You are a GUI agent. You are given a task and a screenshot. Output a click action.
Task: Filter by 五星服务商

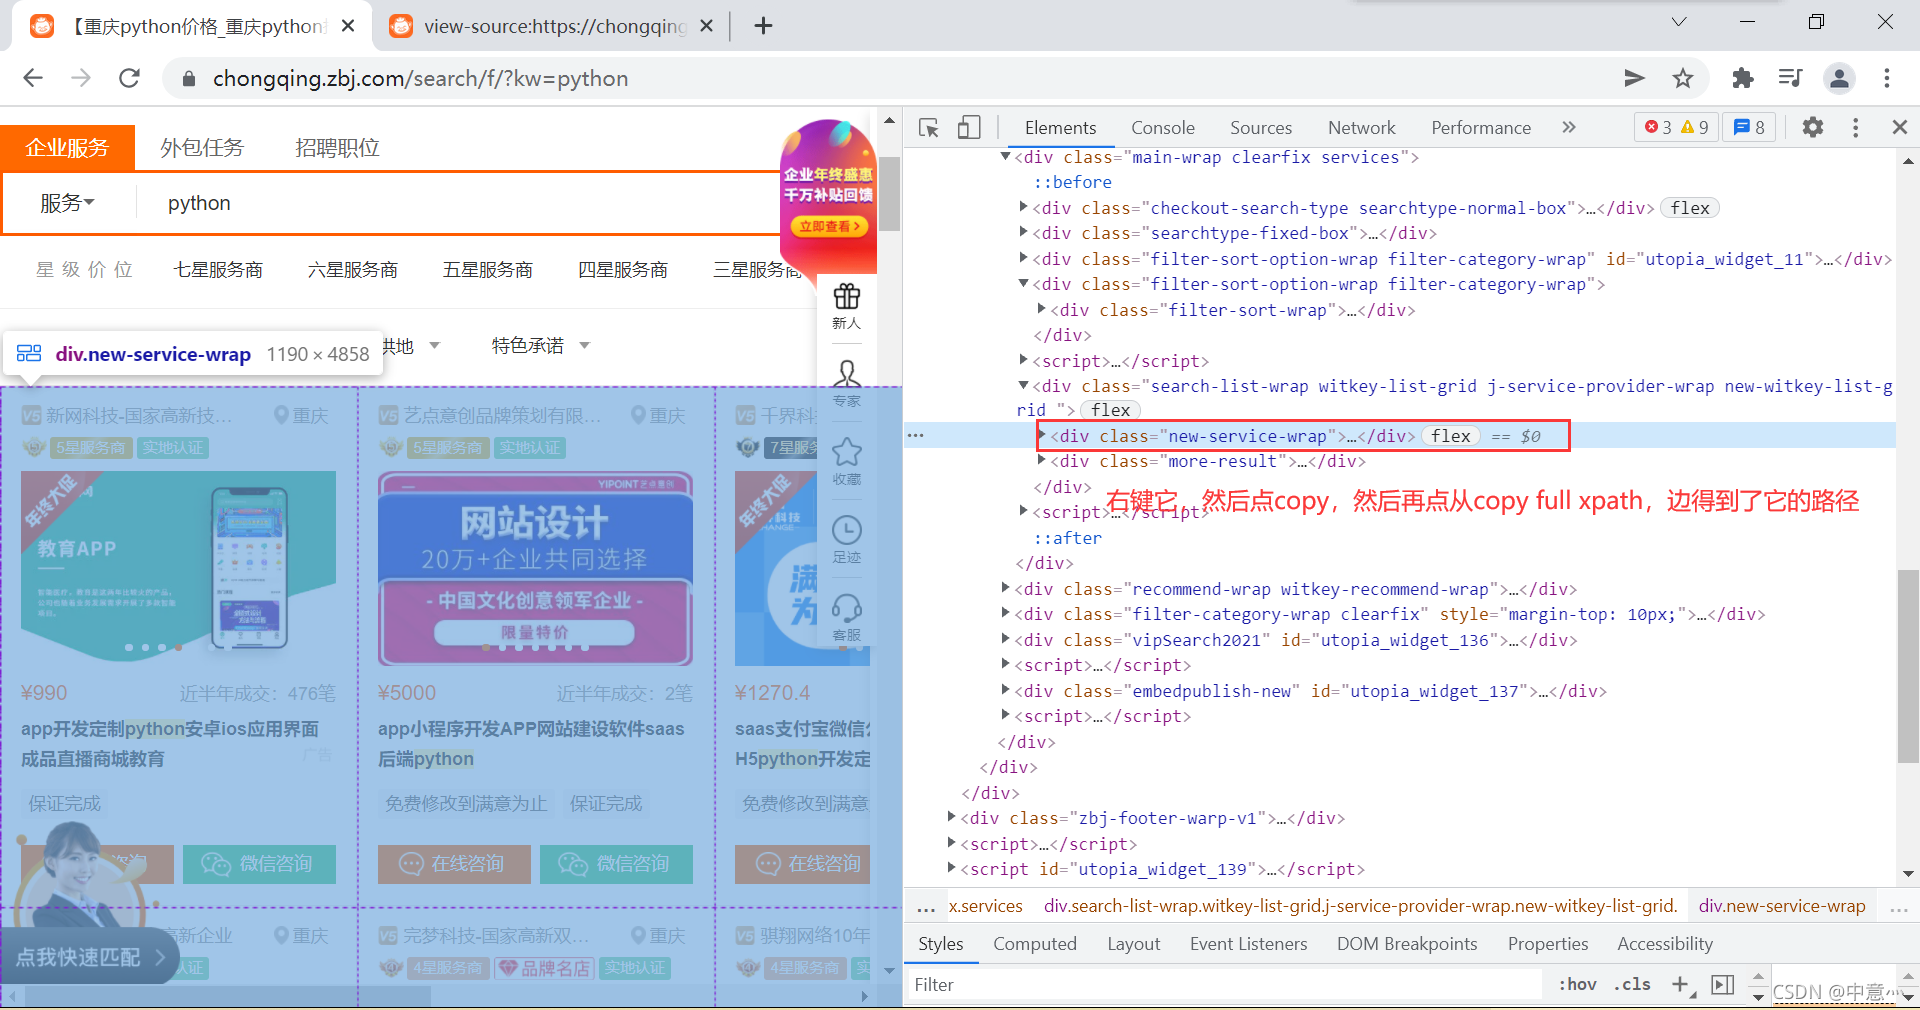coord(488,270)
